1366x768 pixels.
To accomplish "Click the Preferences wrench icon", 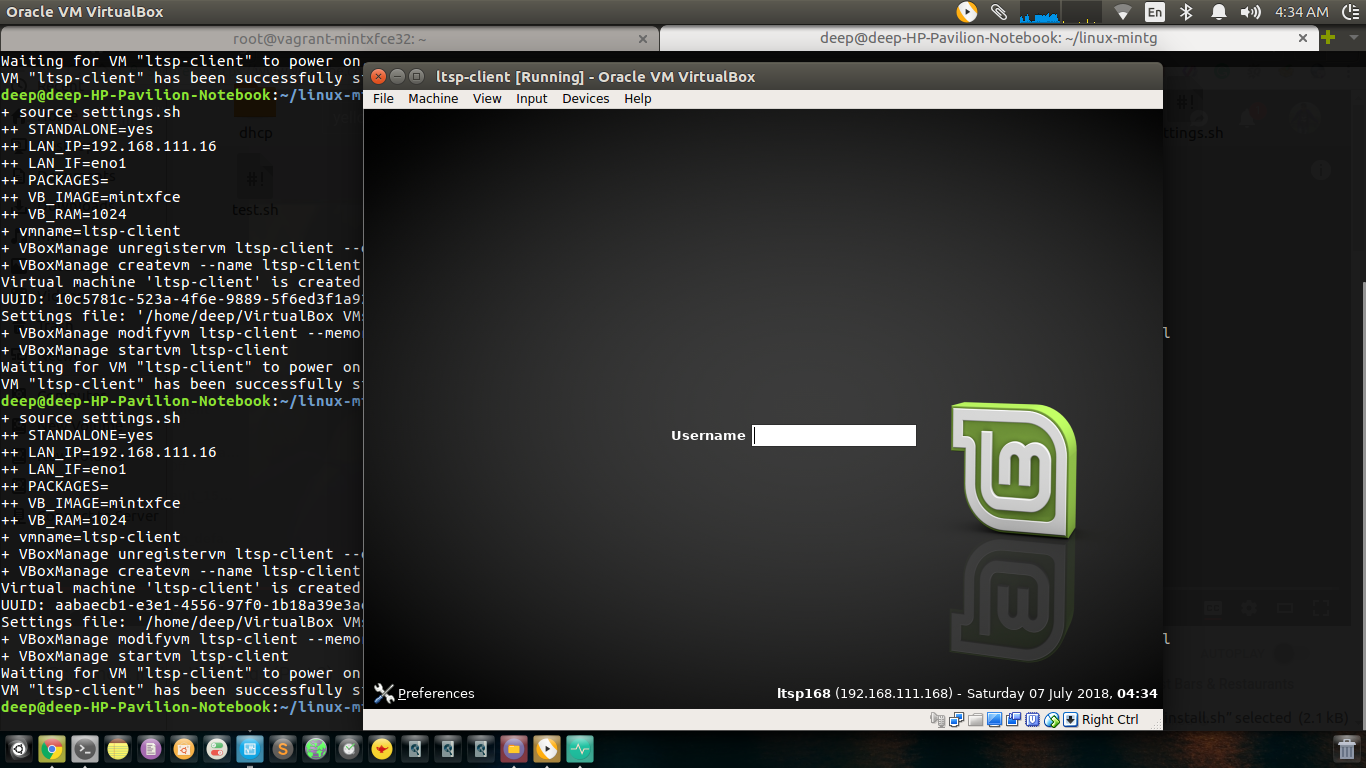I will pos(384,693).
